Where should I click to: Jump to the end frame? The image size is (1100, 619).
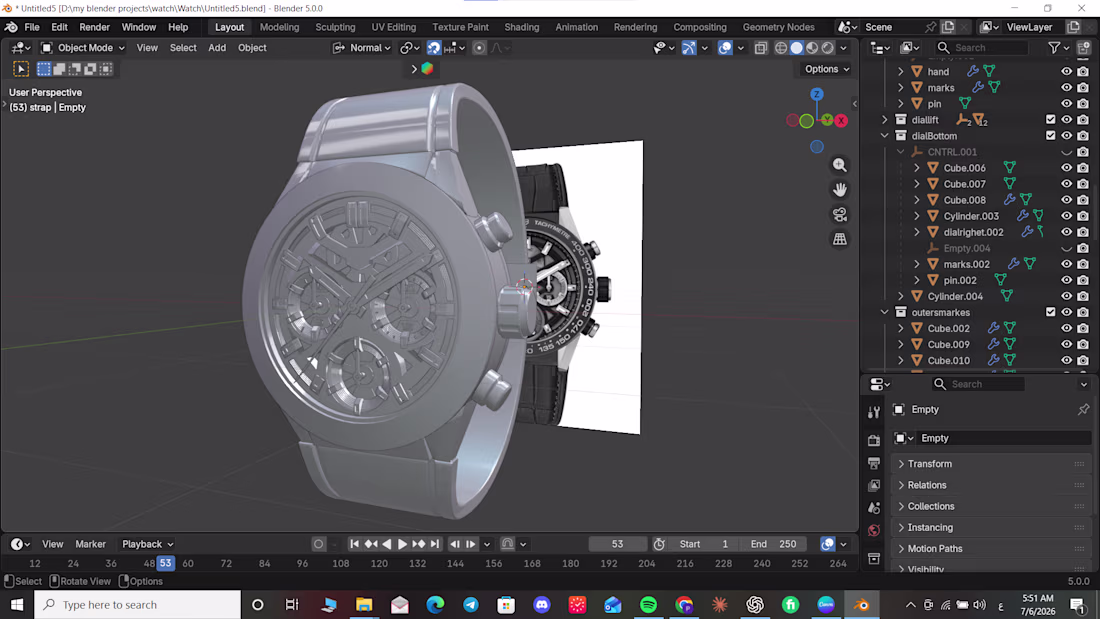pos(435,544)
